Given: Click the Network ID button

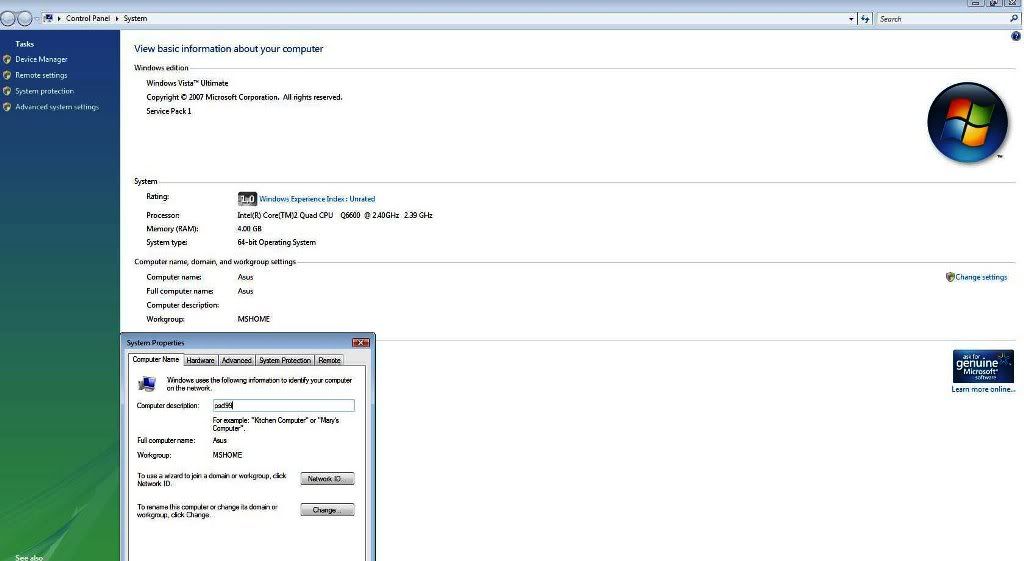Looking at the screenshot, I should [x=327, y=479].
